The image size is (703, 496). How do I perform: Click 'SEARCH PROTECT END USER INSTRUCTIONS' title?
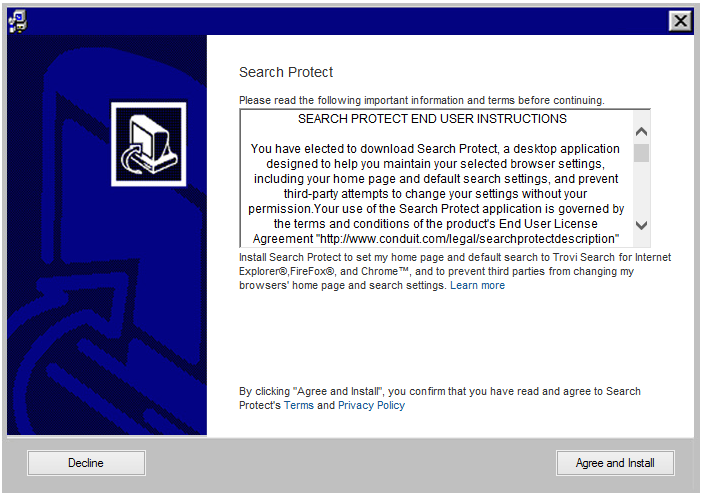(432, 119)
